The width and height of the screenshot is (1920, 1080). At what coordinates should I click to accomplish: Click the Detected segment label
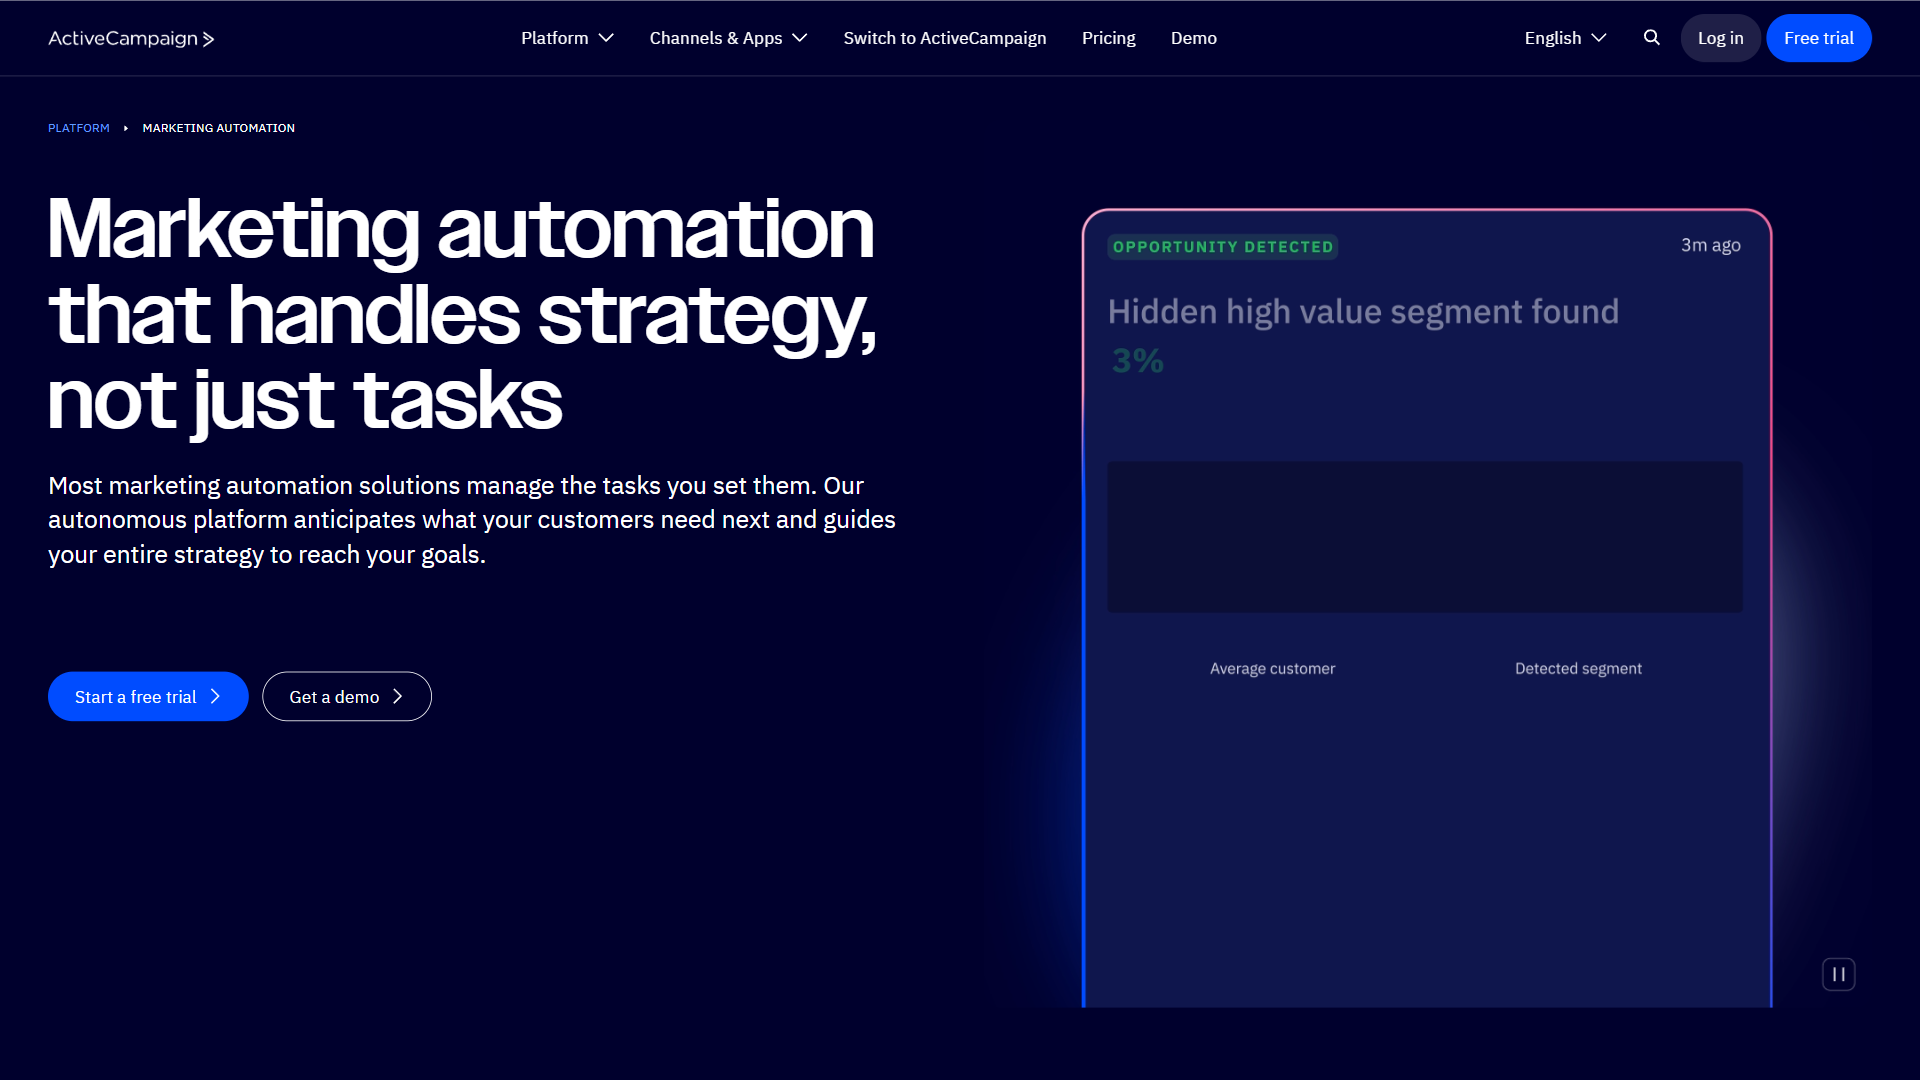[x=1578, y=669]
